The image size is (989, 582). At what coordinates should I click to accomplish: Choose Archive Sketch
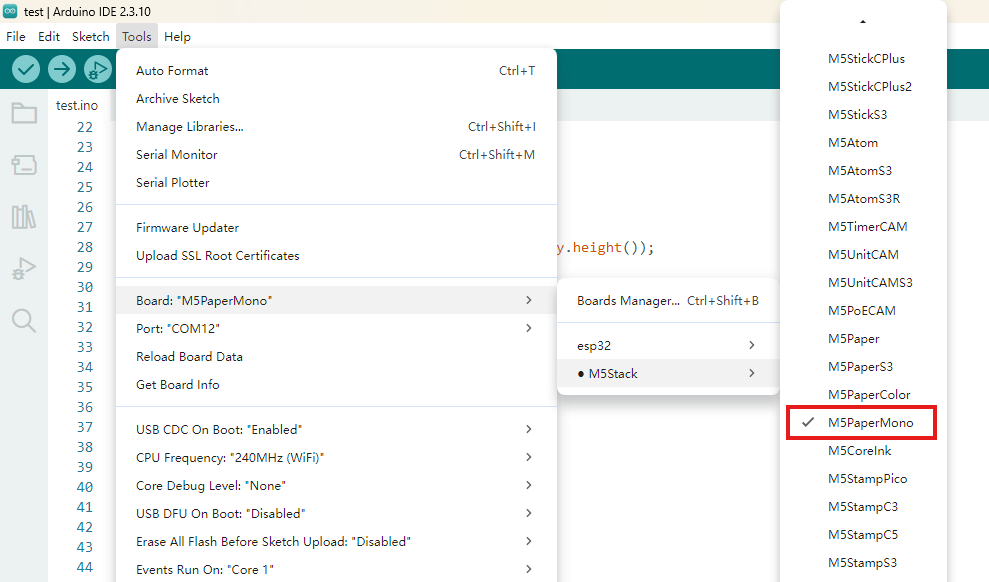pyautogui.click(x=336, y=98)
